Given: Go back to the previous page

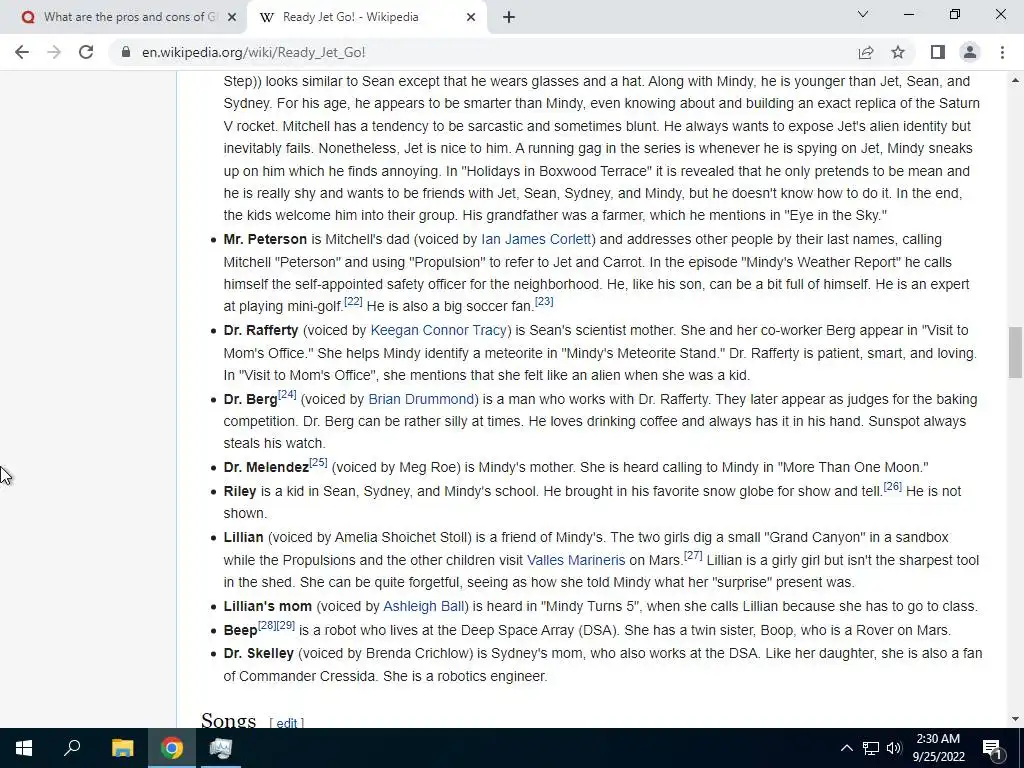Looking at the screenshot, I should click(22, 52).
